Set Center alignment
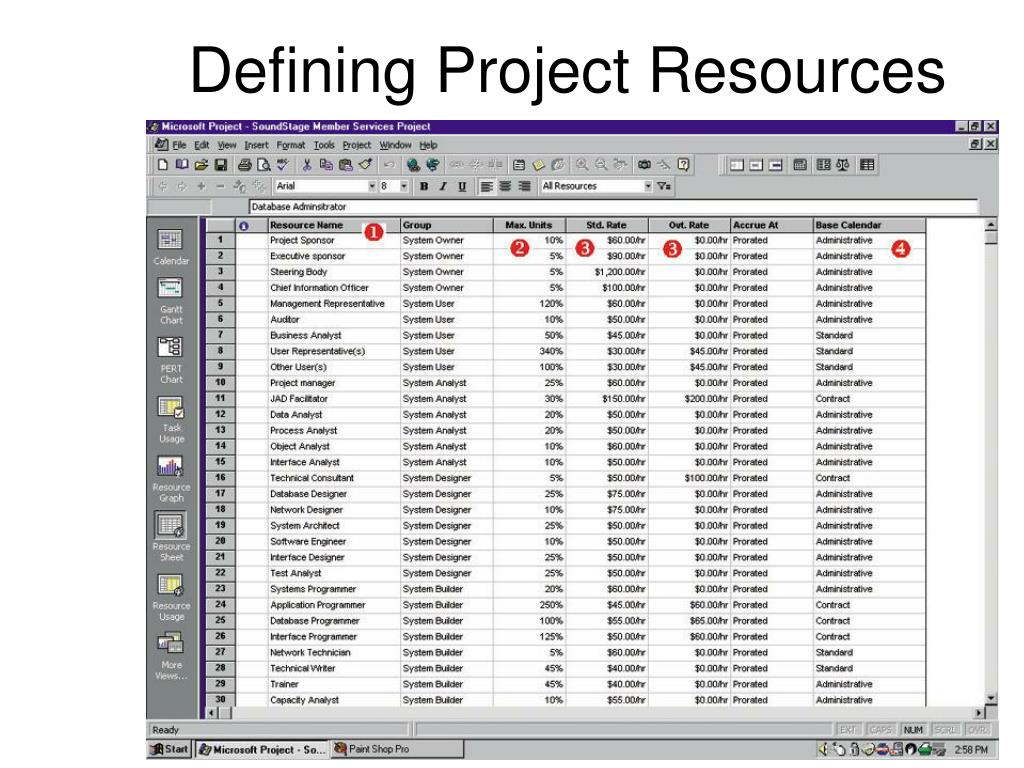1024x768 pixels. (505, 186)
